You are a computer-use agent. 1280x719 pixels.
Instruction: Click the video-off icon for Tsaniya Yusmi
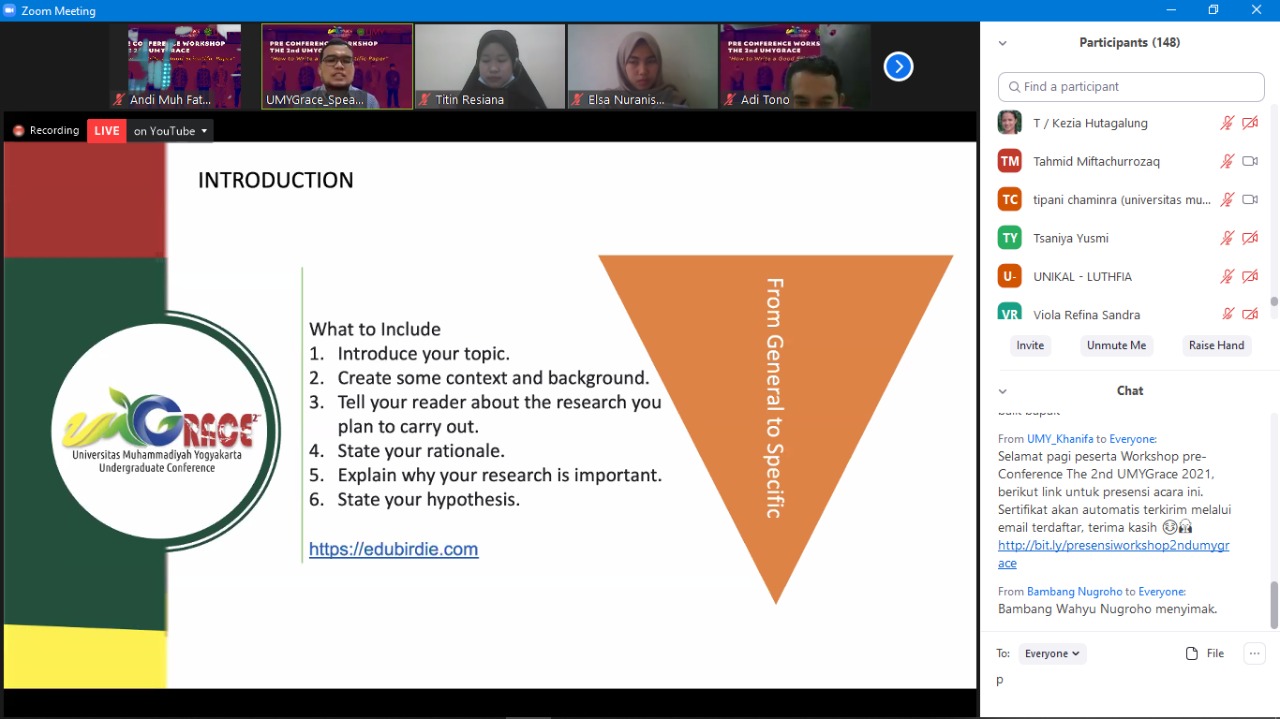point(1250,238)
